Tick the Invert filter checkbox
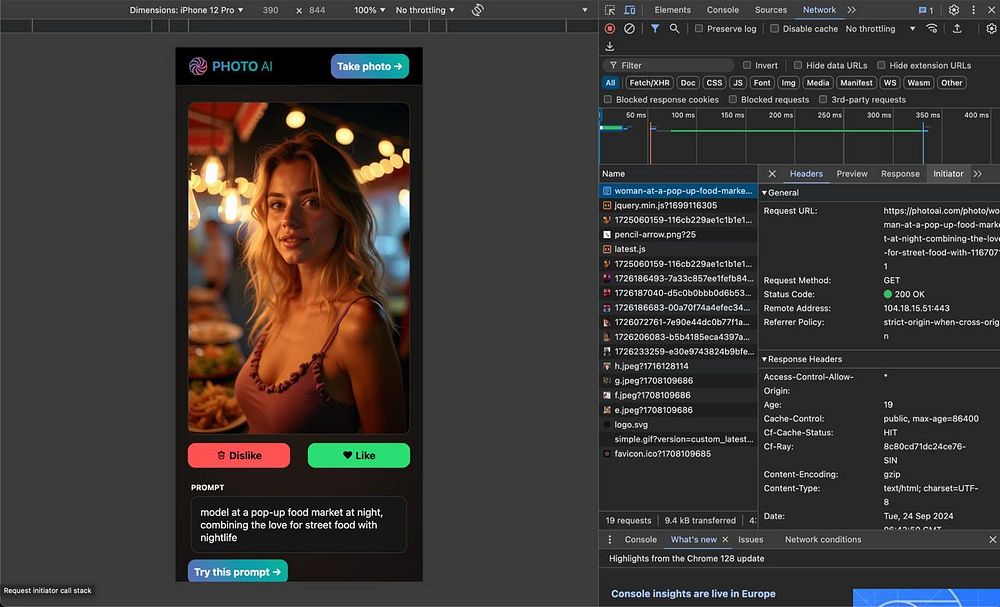 pyautogui.click(x=747, y=65)
